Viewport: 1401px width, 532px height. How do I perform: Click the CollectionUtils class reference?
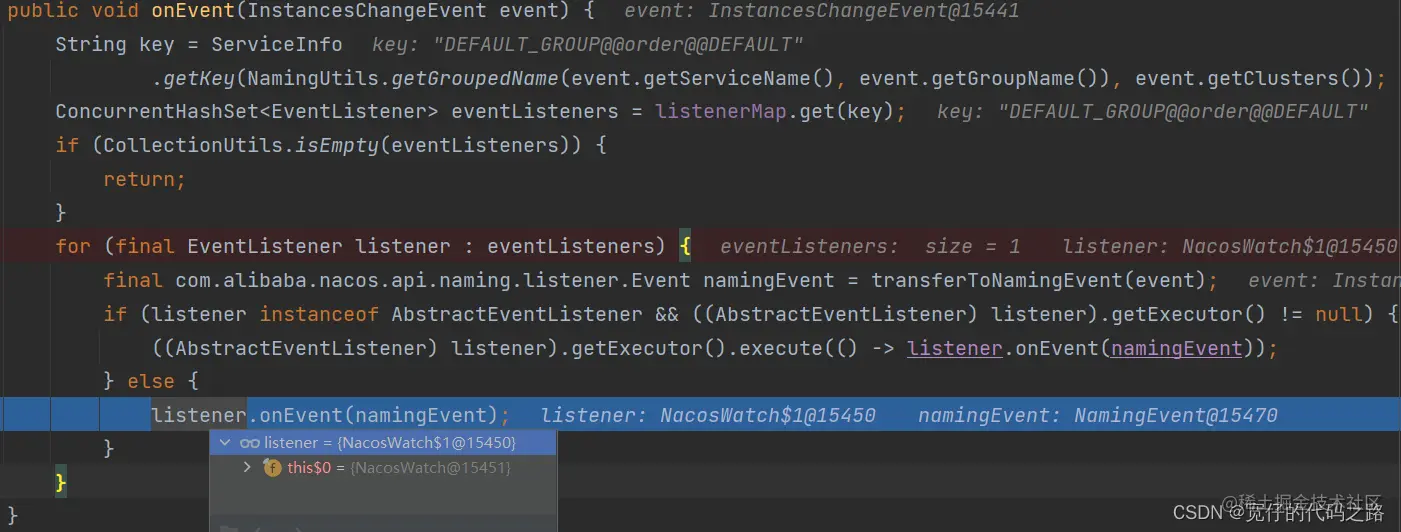click(x=193, y=145)
